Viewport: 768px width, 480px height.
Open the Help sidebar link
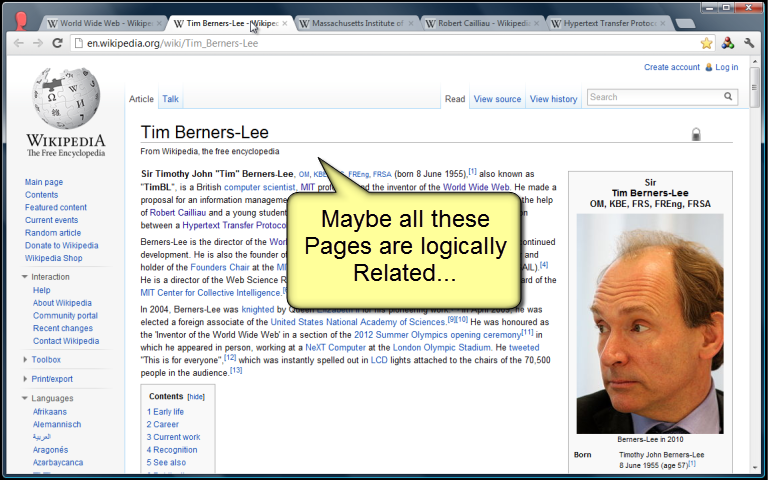[x=42, y=290]
